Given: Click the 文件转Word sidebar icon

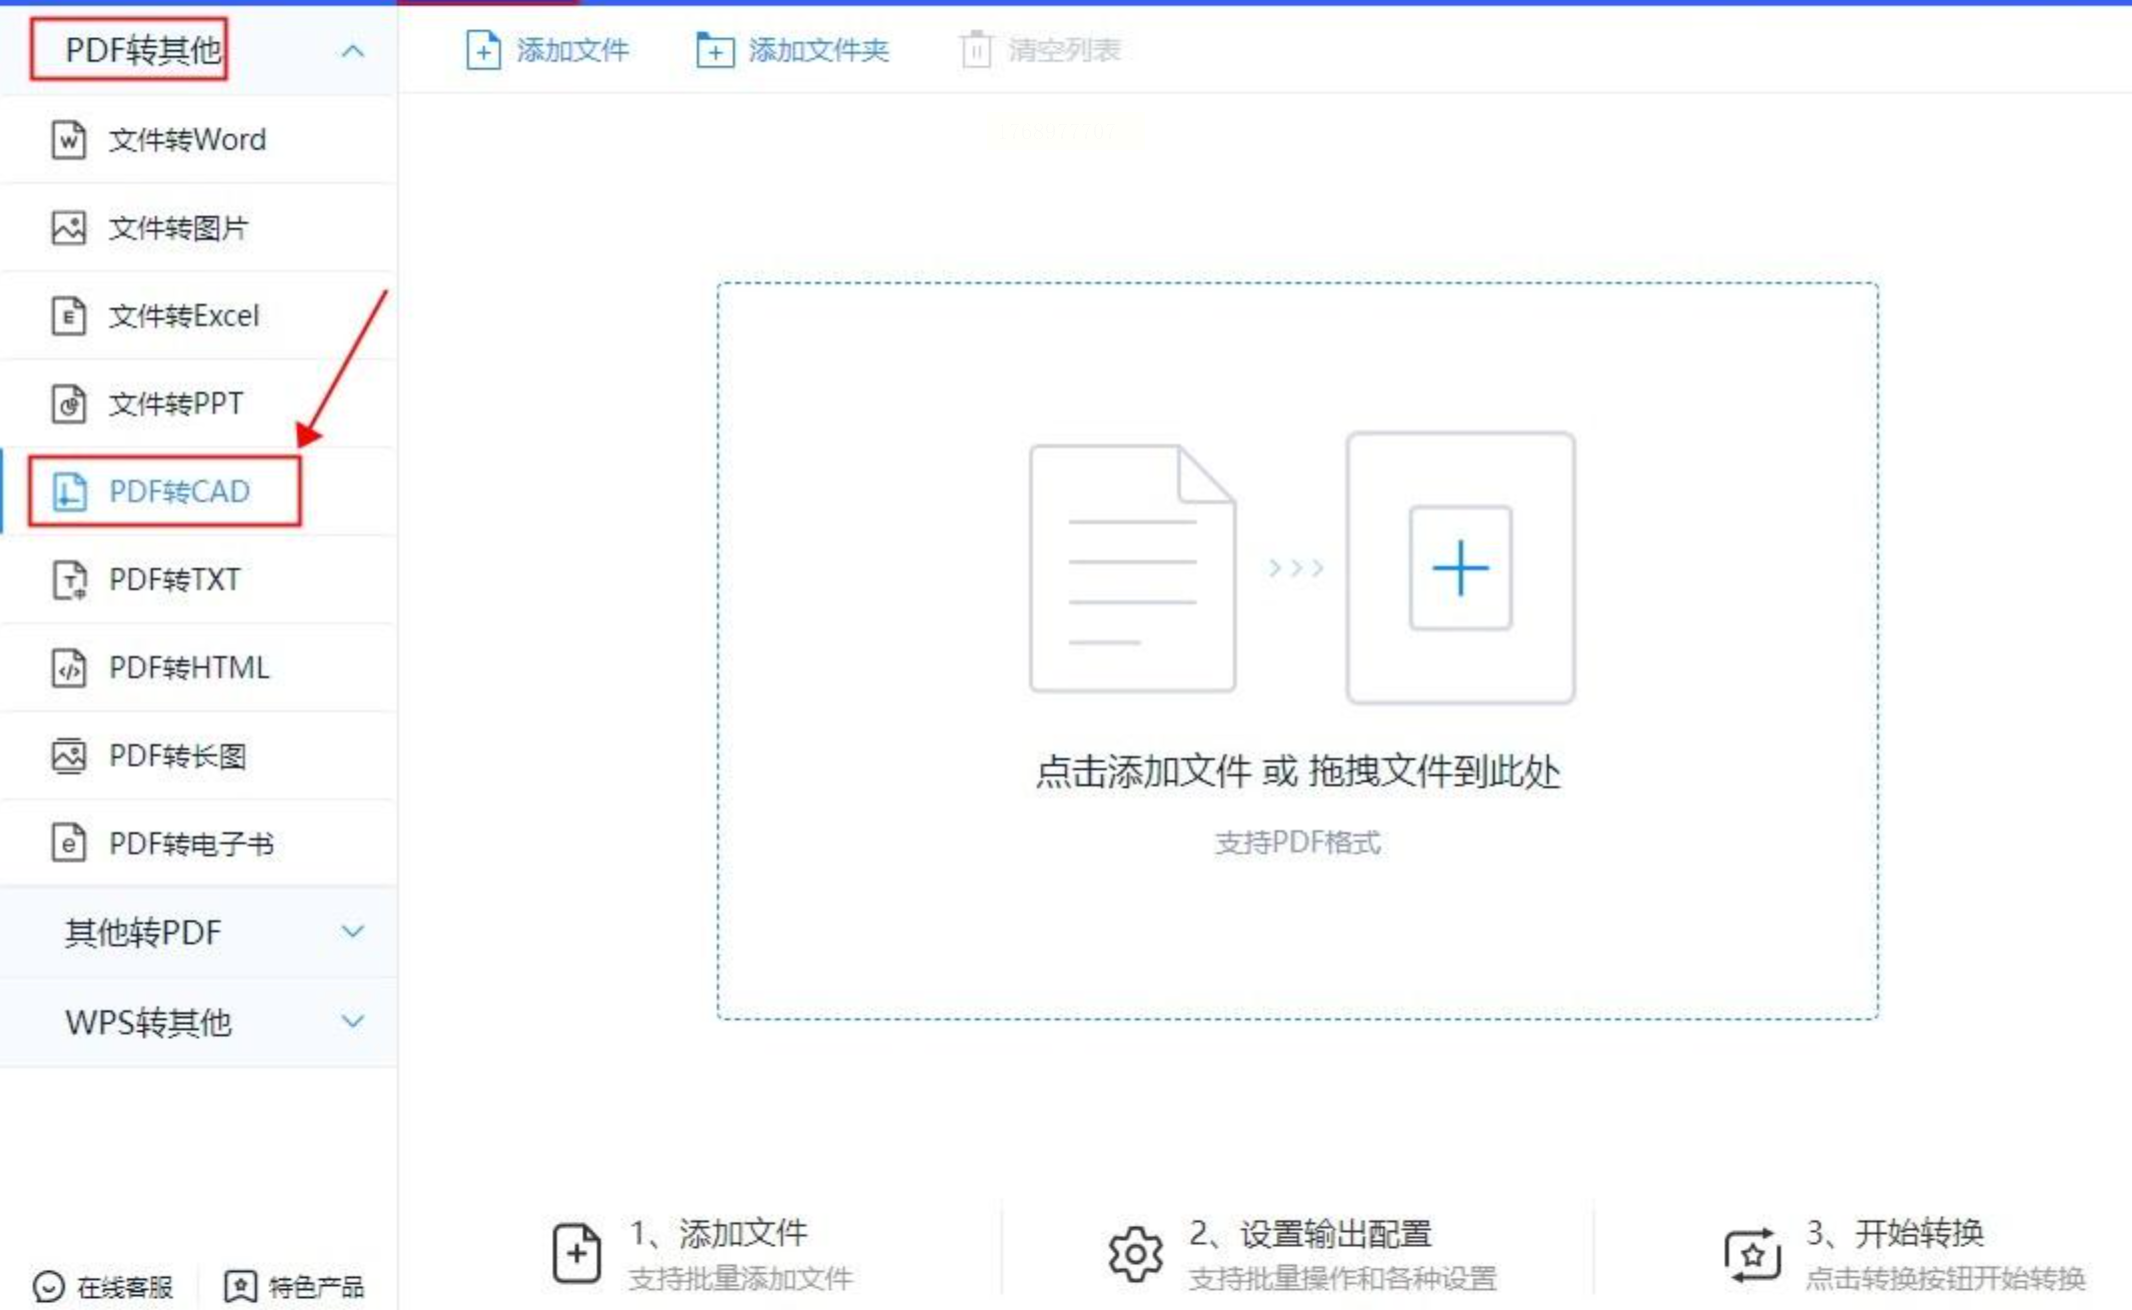Looking at the screenshot, I should click(68, 140).
